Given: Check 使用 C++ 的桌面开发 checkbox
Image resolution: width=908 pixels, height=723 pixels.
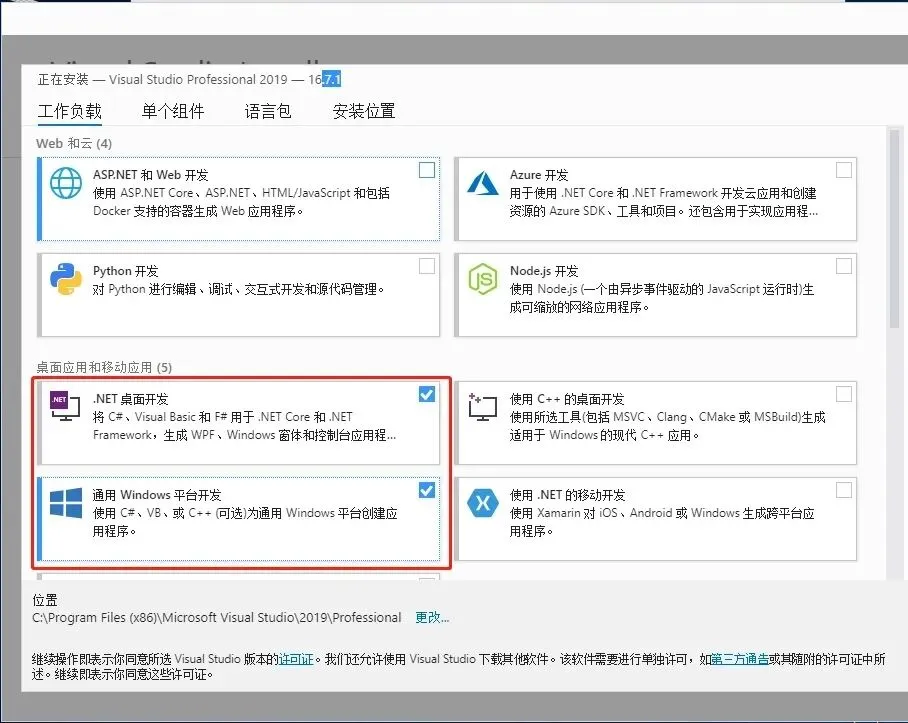Looking at the screenshot, I should point(844,394).
